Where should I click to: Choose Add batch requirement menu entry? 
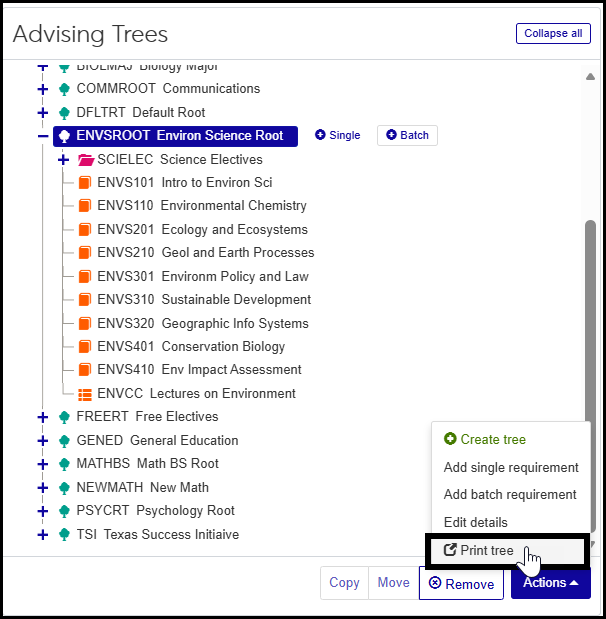[x=511, y=494]
